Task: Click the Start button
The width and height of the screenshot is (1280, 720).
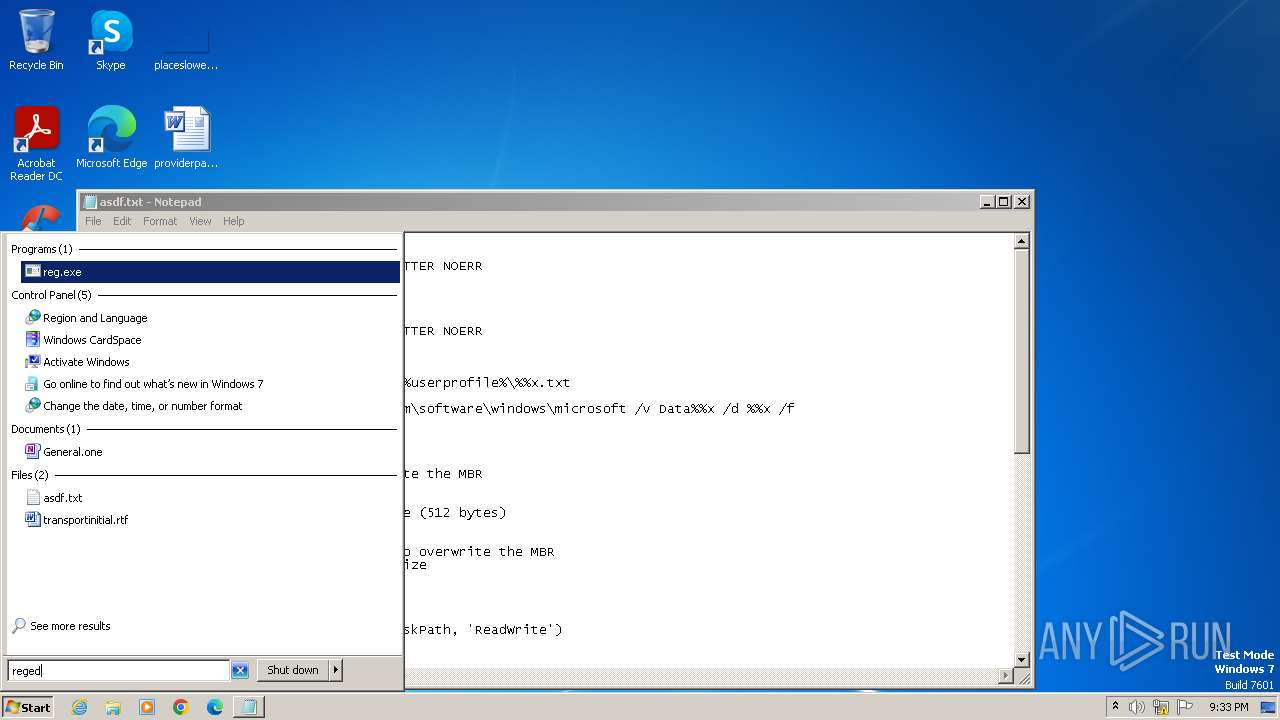Action: (28, 707)
